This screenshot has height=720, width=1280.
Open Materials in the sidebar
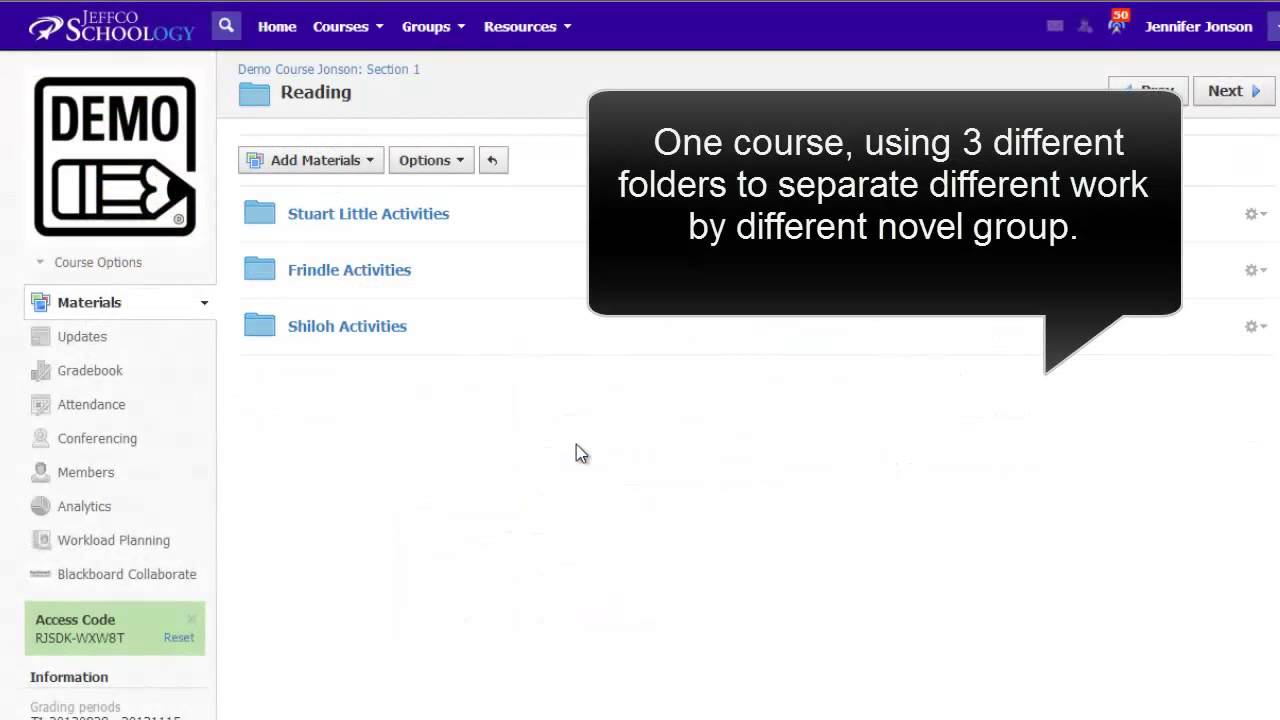[x=119, y=302]
